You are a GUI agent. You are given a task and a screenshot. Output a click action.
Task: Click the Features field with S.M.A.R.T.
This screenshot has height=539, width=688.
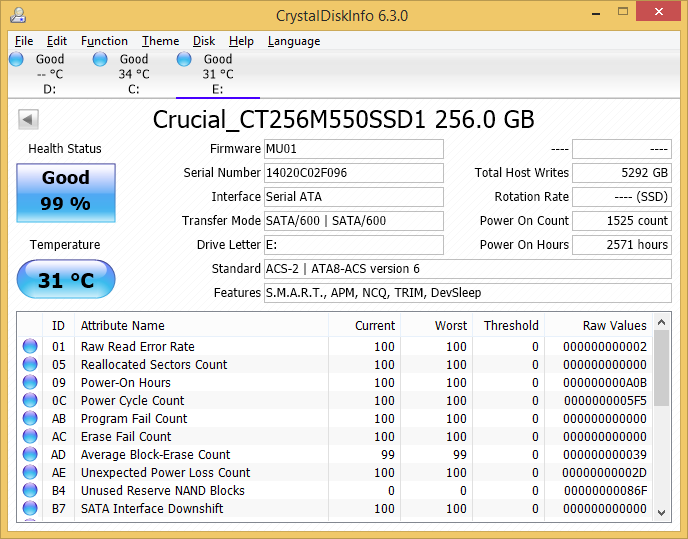[468, 293]
